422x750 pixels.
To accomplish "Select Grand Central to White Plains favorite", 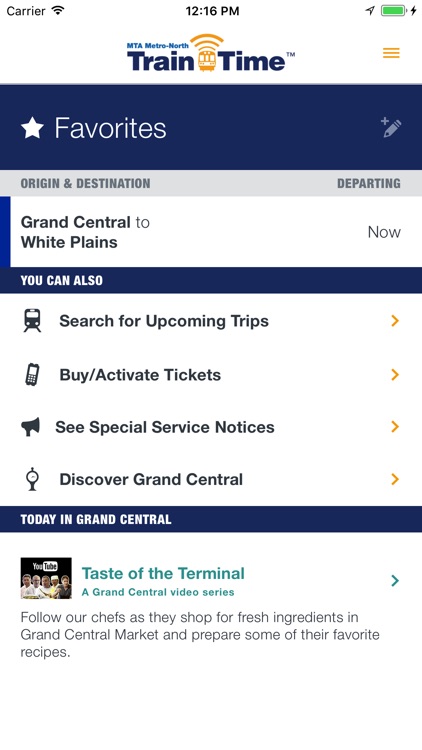I will (211, 232).
